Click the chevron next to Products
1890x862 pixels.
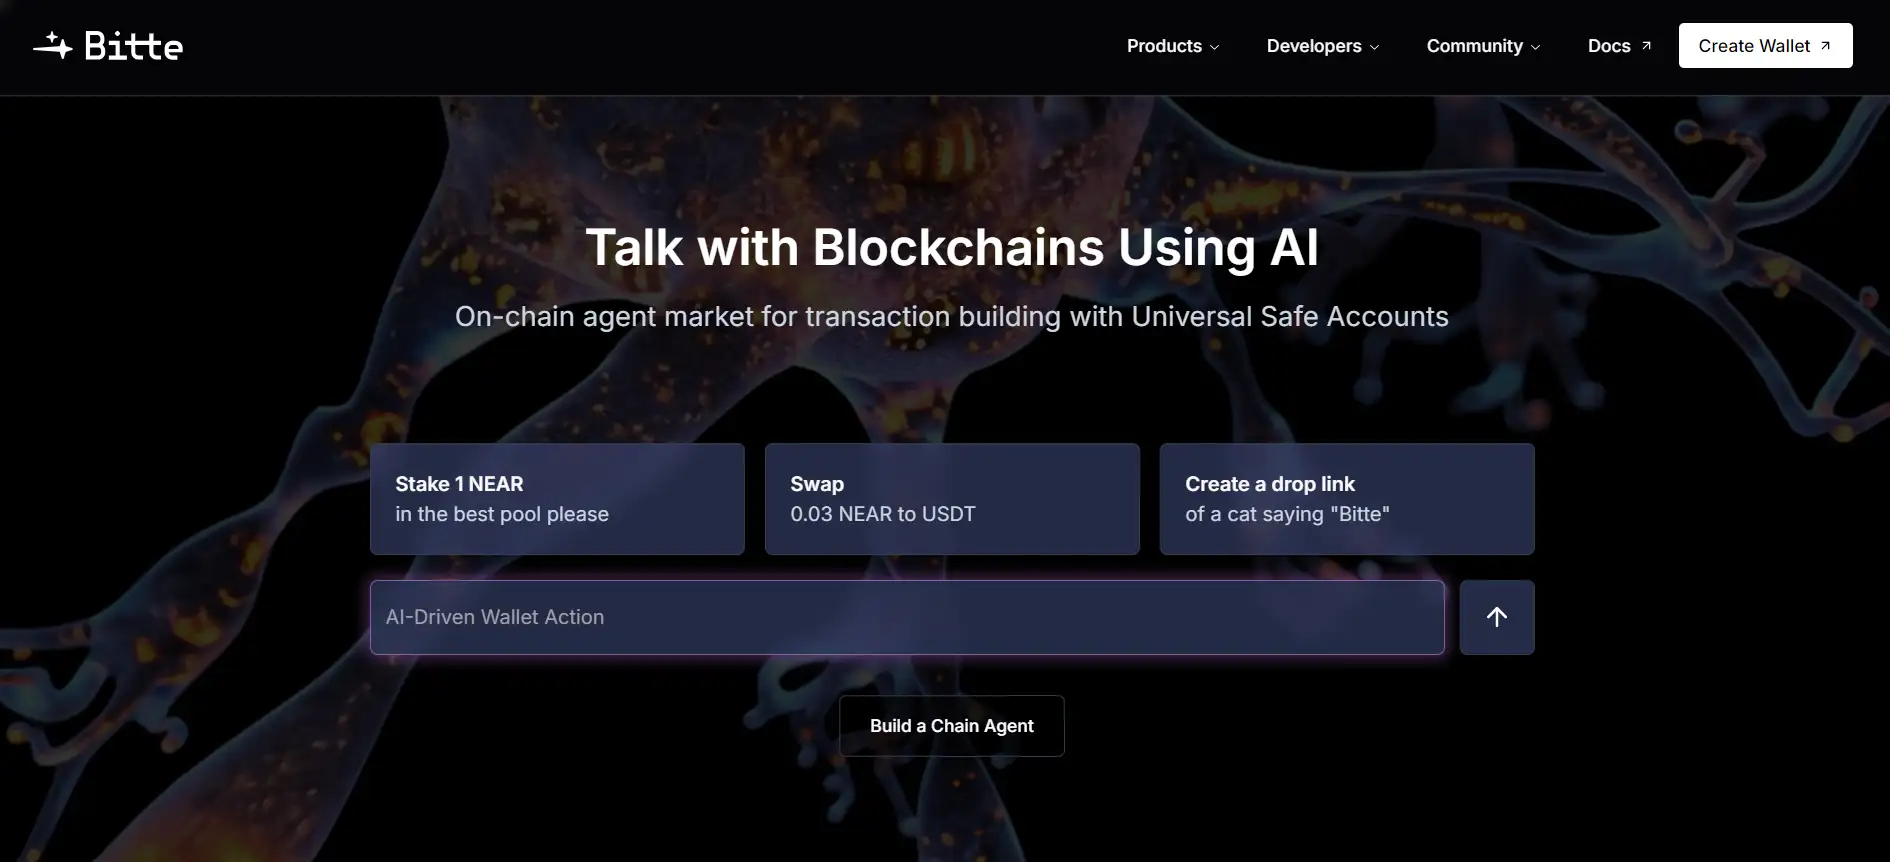click(1215, 47)
